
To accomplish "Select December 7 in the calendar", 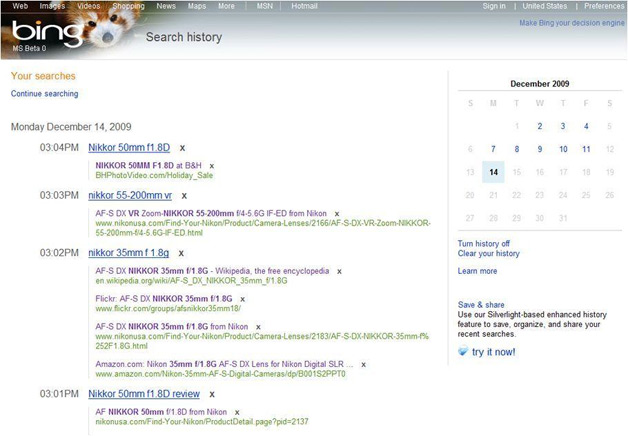I will [x=493, y=149].
